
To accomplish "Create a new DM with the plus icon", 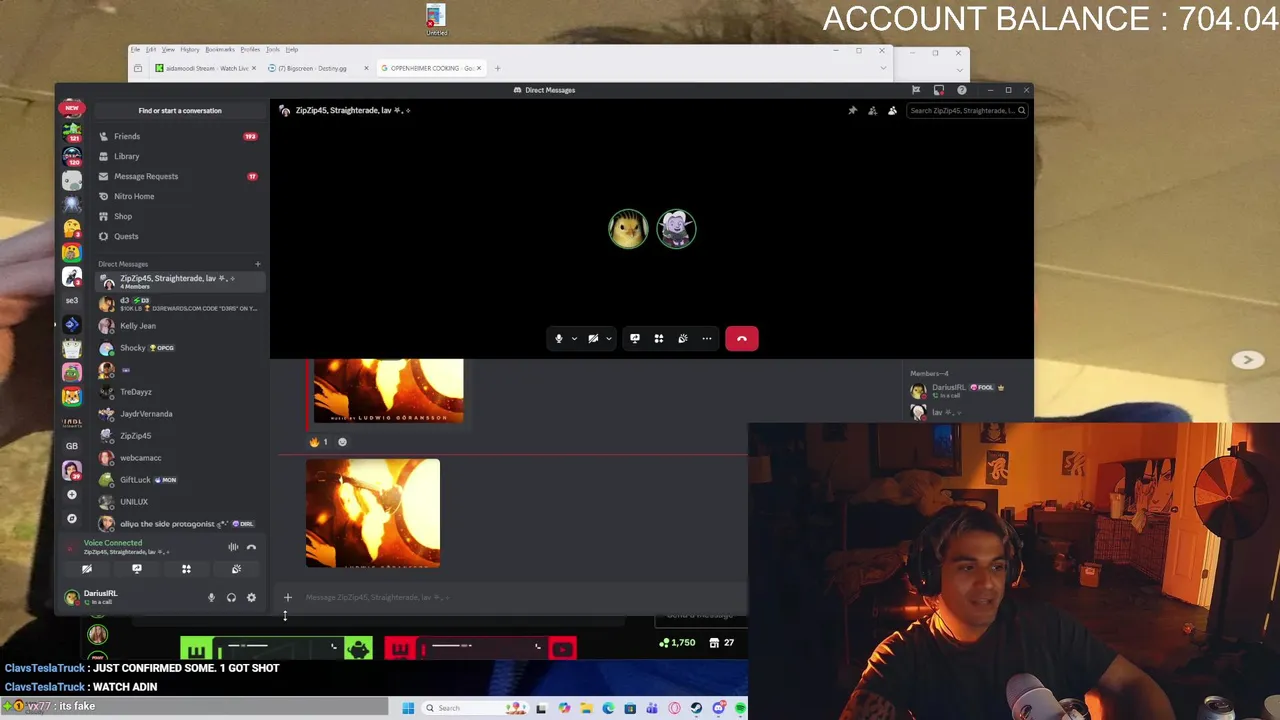I will tap(257, 264).
